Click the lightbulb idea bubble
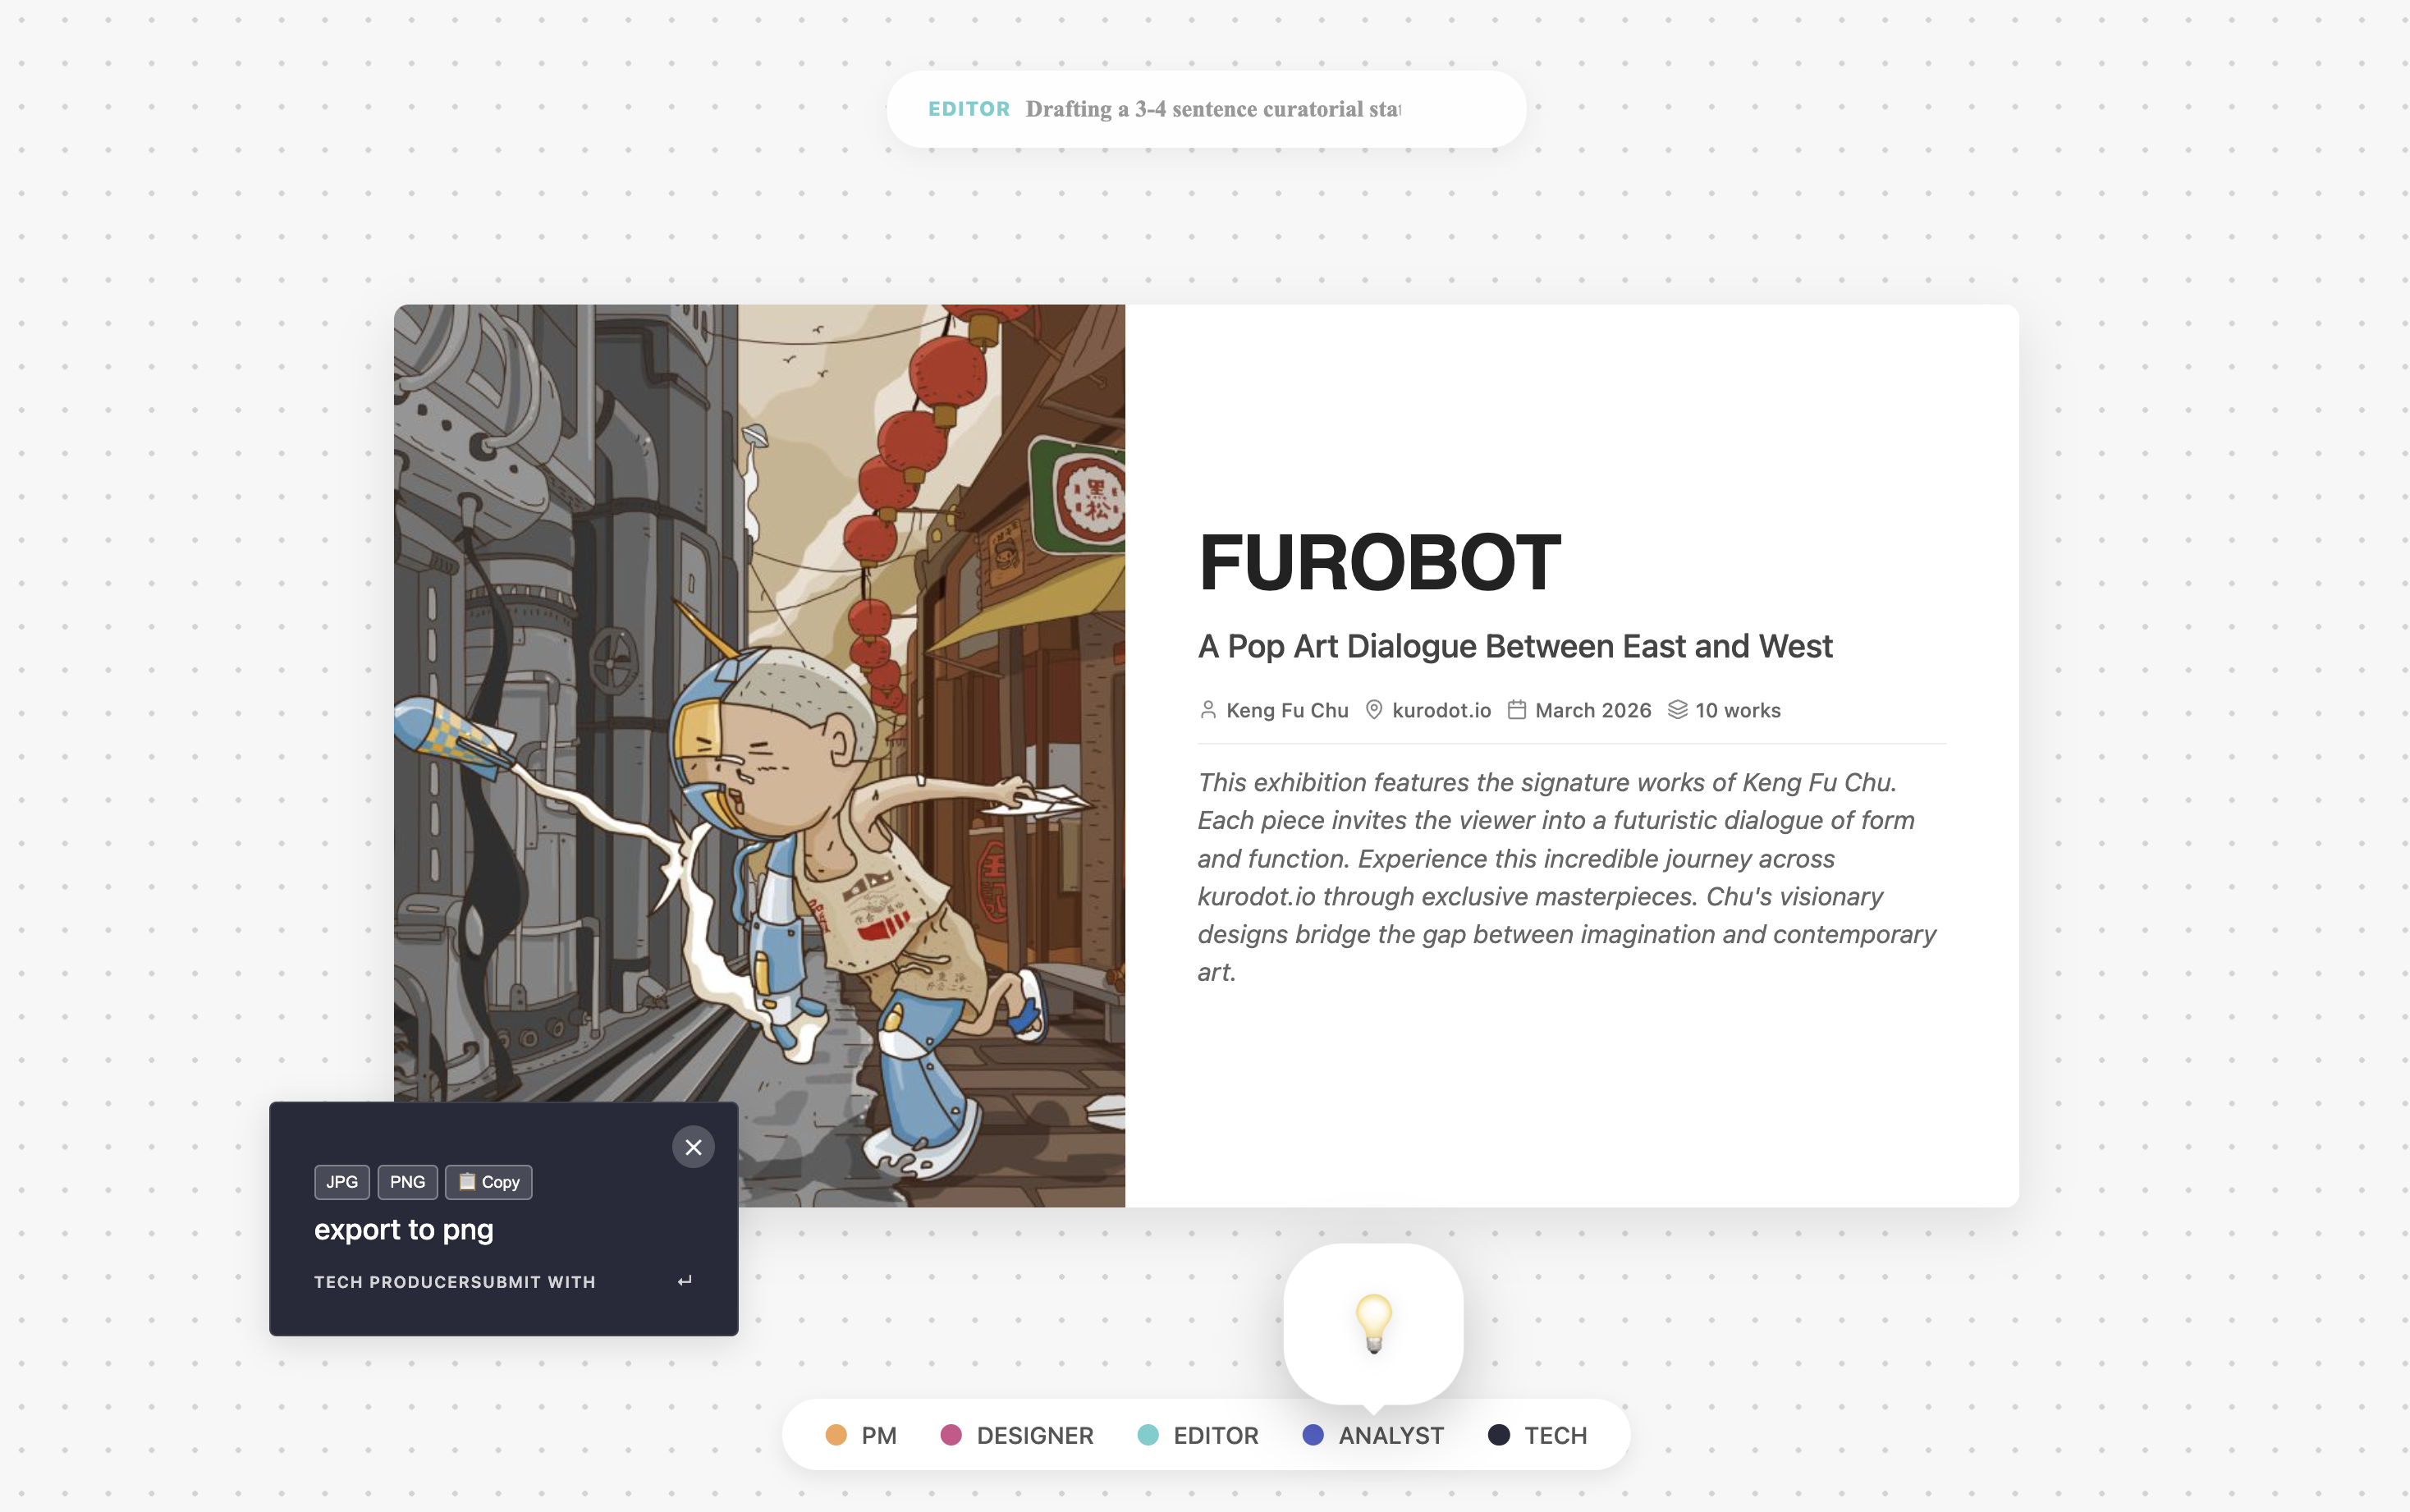The image size is (2410, 1512). (1373, 1322)
